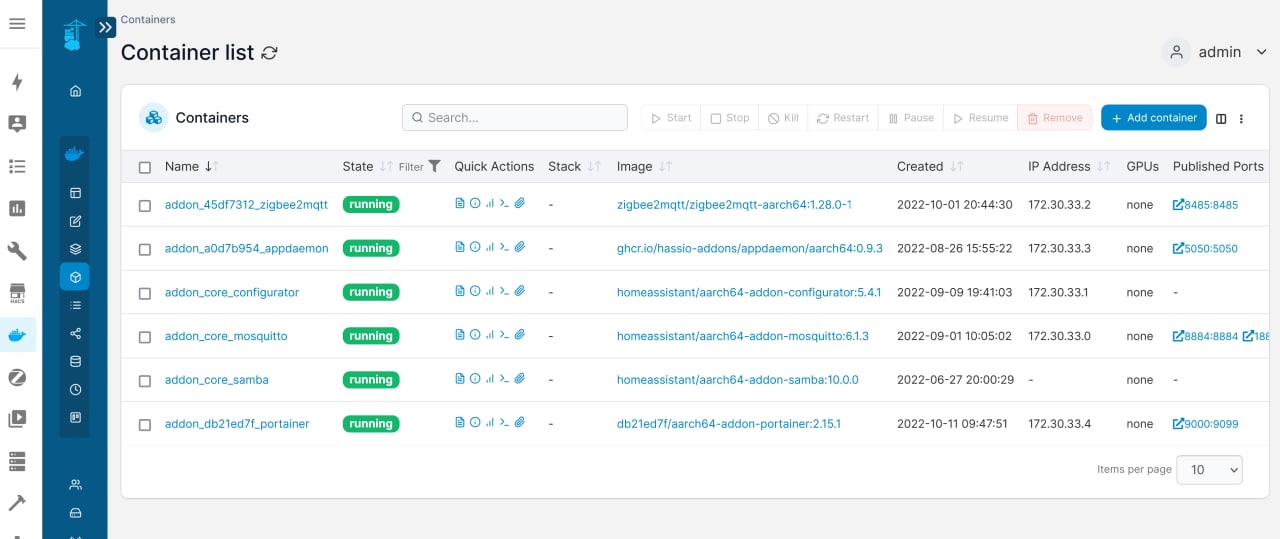Check the box for addon_db21ed7f_portainer
The height and width of the screenshot is (539, 1280).
145,425
